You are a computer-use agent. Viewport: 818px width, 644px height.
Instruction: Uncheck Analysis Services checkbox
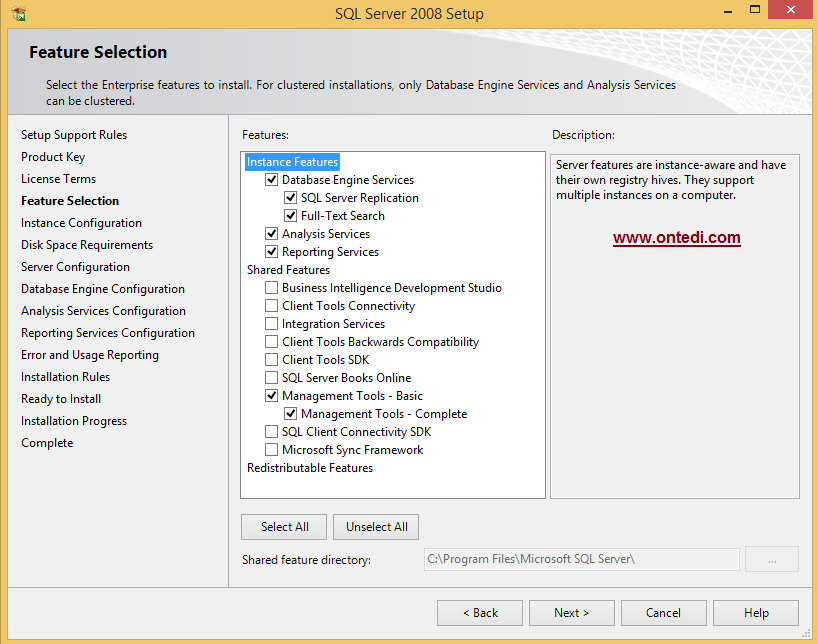click(x=271, y=233)
